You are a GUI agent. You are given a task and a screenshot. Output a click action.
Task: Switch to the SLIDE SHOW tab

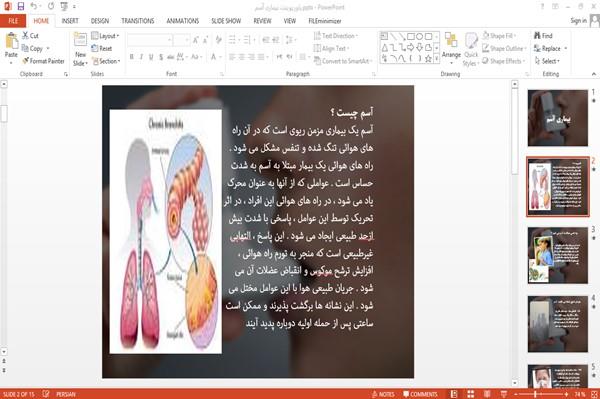[226, 21]
